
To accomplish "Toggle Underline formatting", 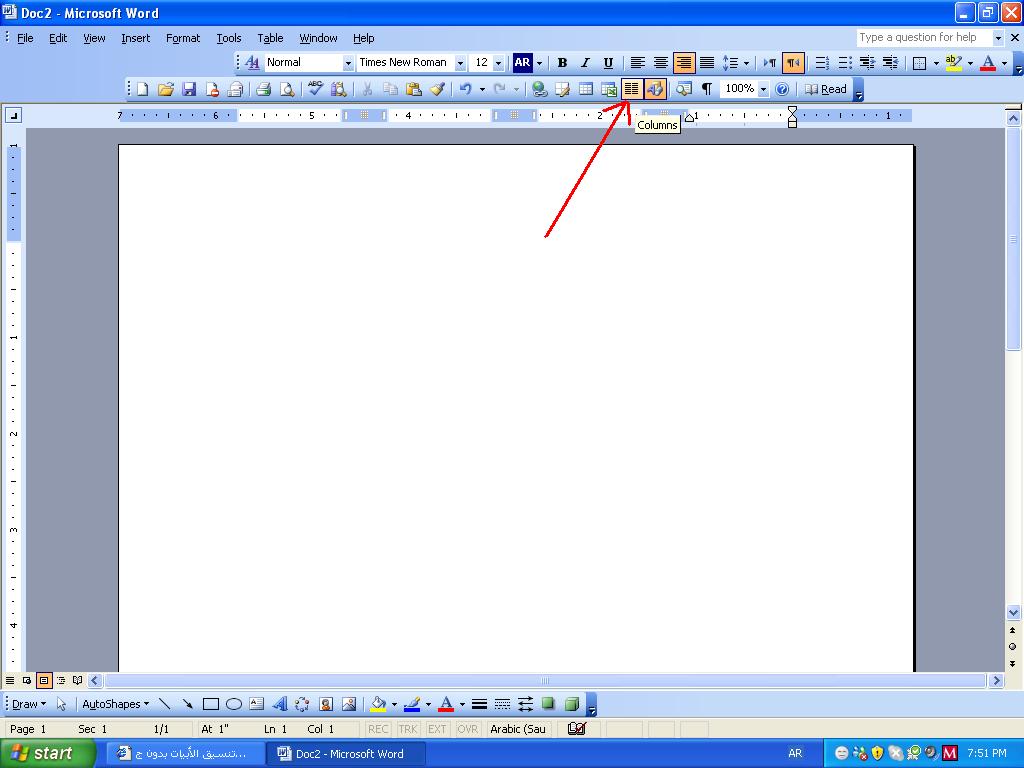I will click(608, 63).
